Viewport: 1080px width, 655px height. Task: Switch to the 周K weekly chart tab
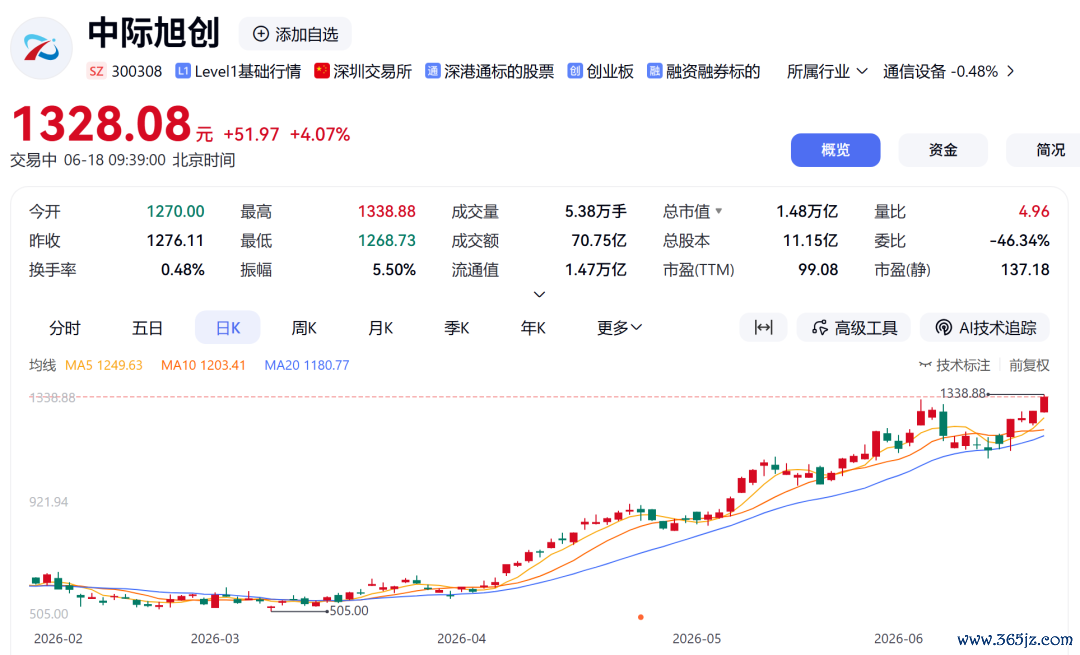click(304, 328)
